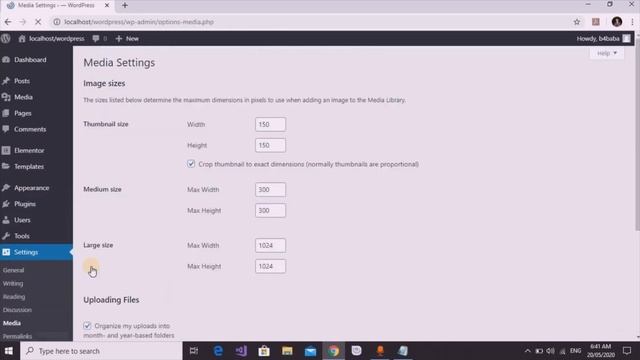Stop loading the page
The image size is (640, 360).
[x=38, y=22]
